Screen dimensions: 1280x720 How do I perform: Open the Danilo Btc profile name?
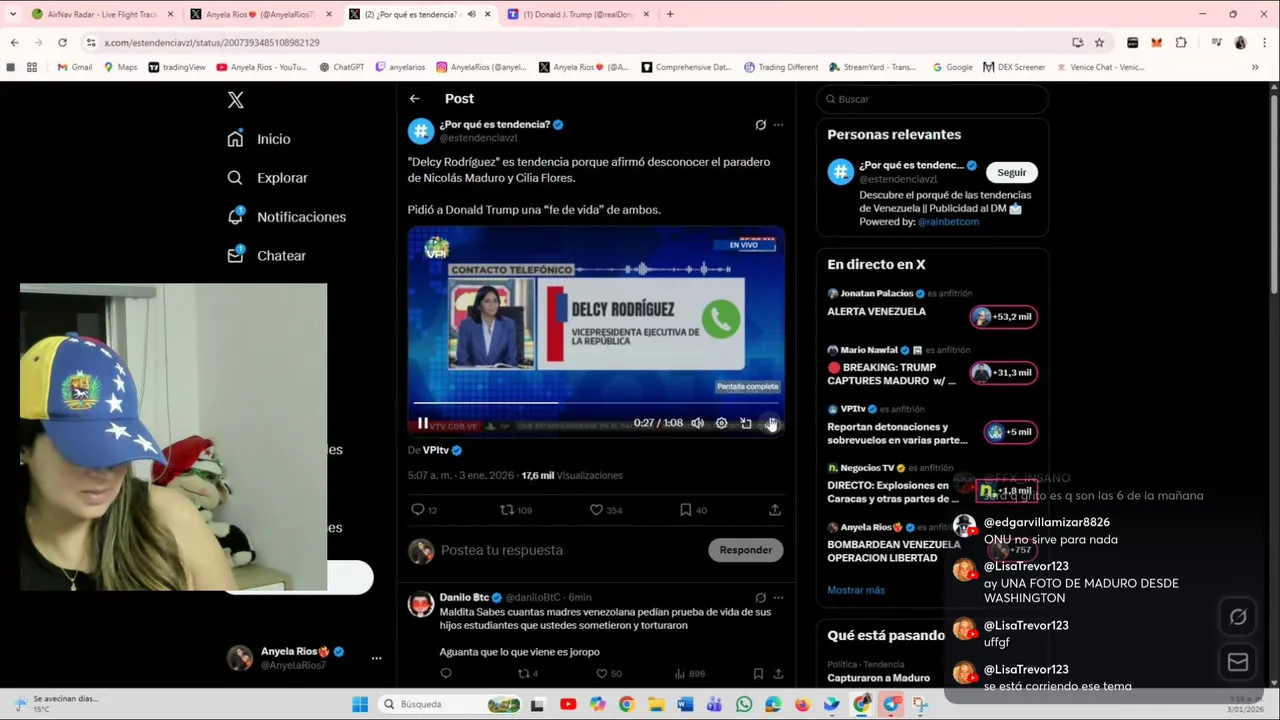464,598
